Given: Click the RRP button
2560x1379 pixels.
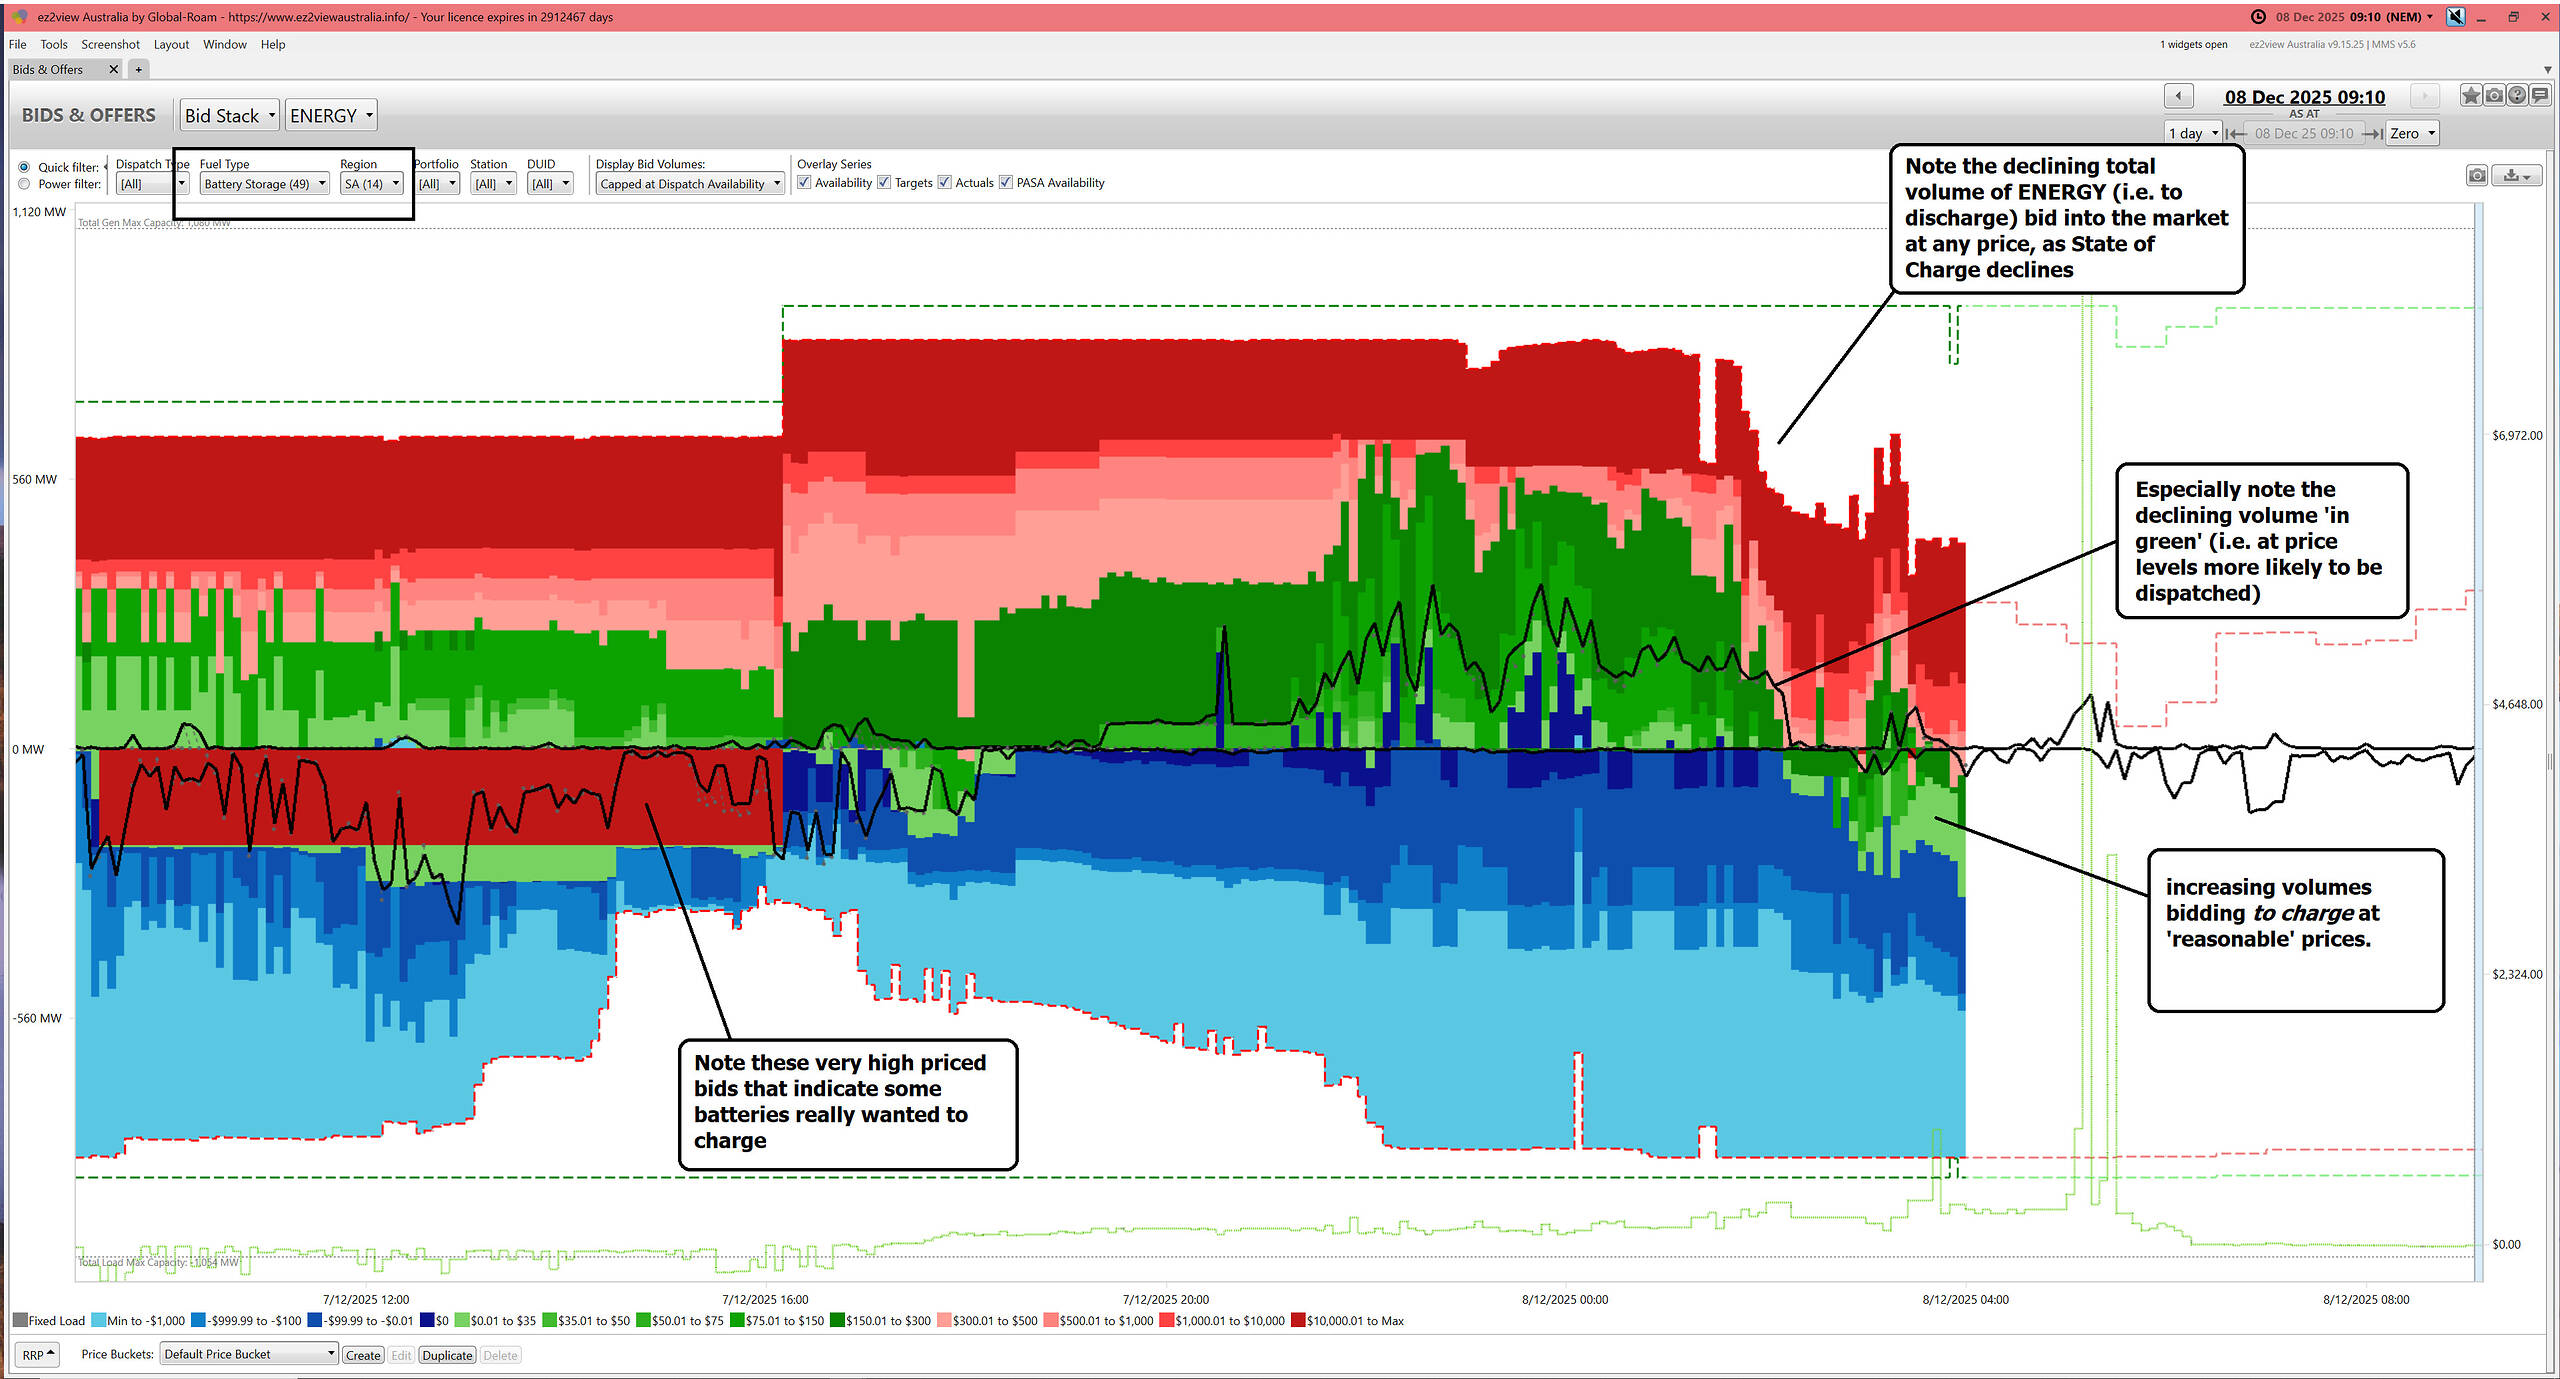Looking at the screenshot, I should tap(38, 1355).
